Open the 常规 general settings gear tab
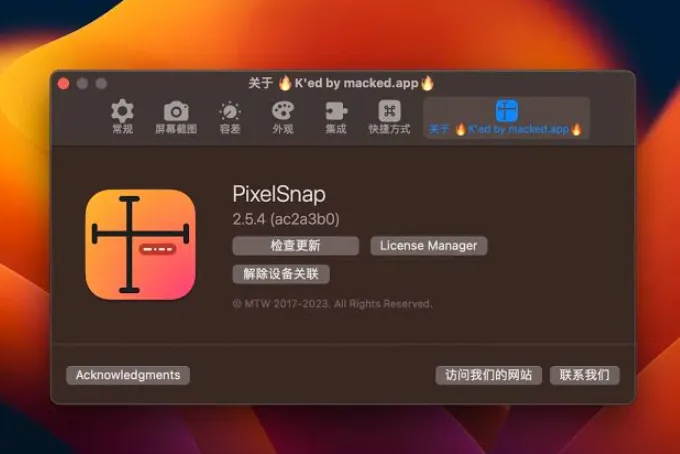This screenshot has height=454, width=680. pyautogui.click(x=122, y=117)
